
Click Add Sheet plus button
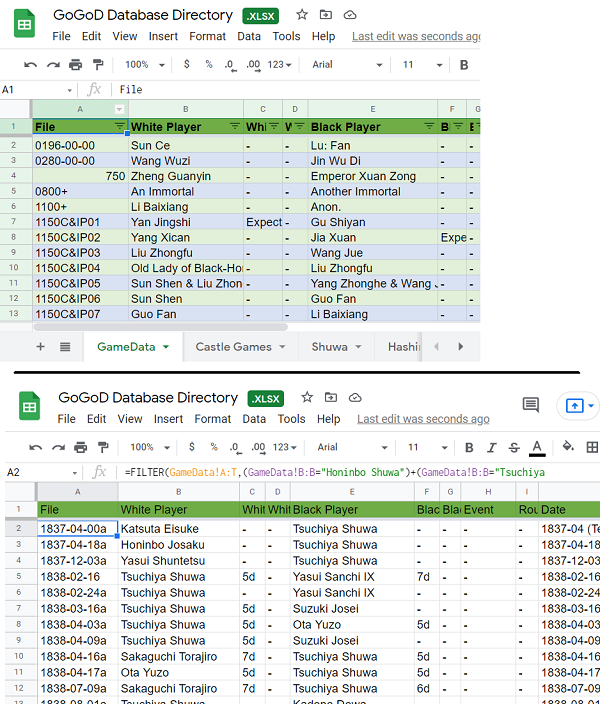pyautogui.click(x=40, y=346)
